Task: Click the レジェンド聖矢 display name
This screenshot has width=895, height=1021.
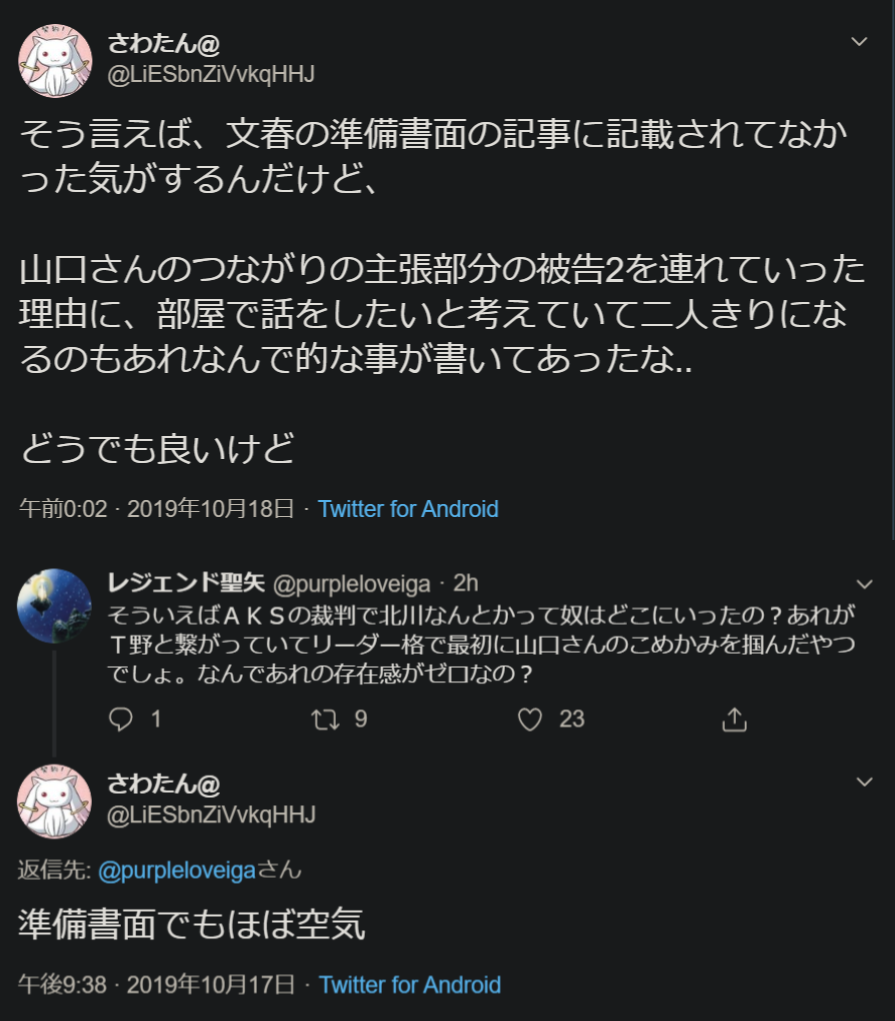Action: (x=184, y=583)
